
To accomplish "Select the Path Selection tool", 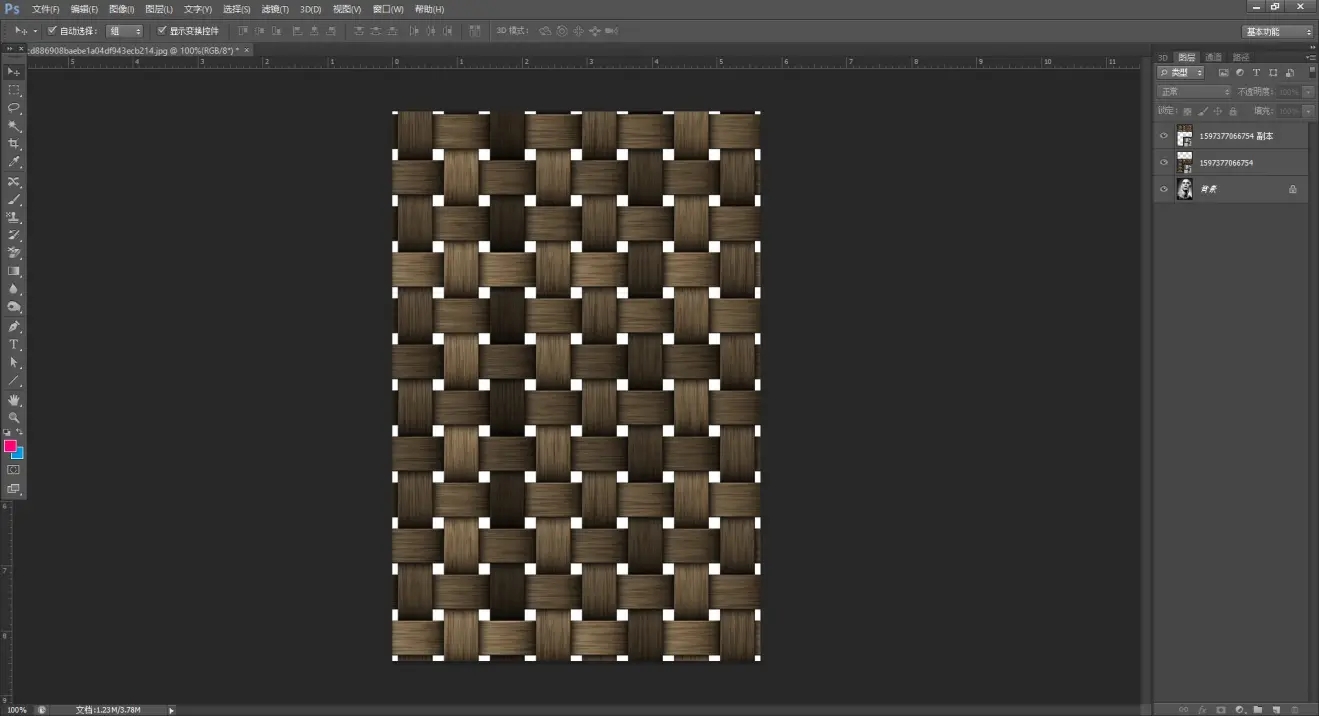I will pos(14,363).
